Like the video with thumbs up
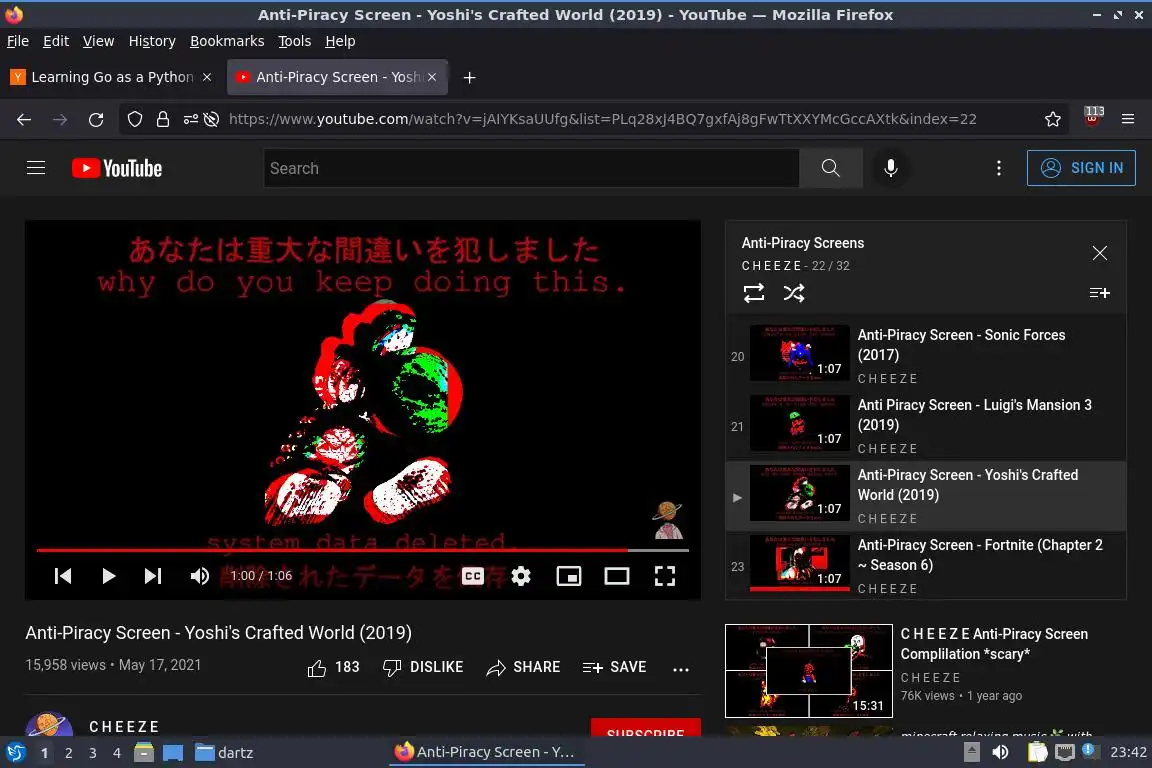The height and width of the screenshot is (768, 1152). [x=333, y=667]
